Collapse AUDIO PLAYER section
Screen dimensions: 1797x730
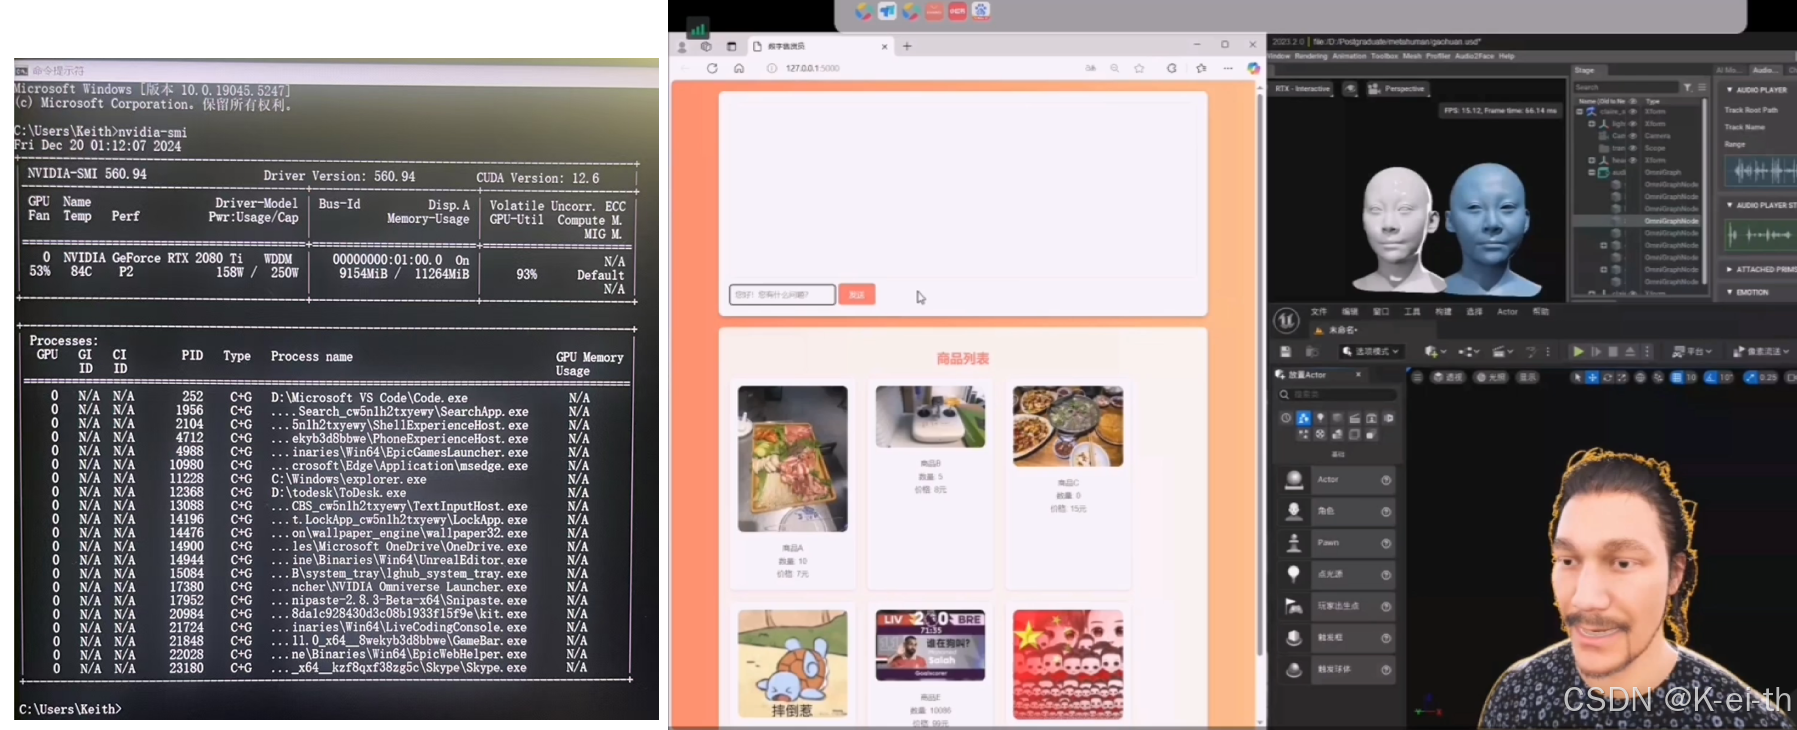click(x=1730, y=90)
